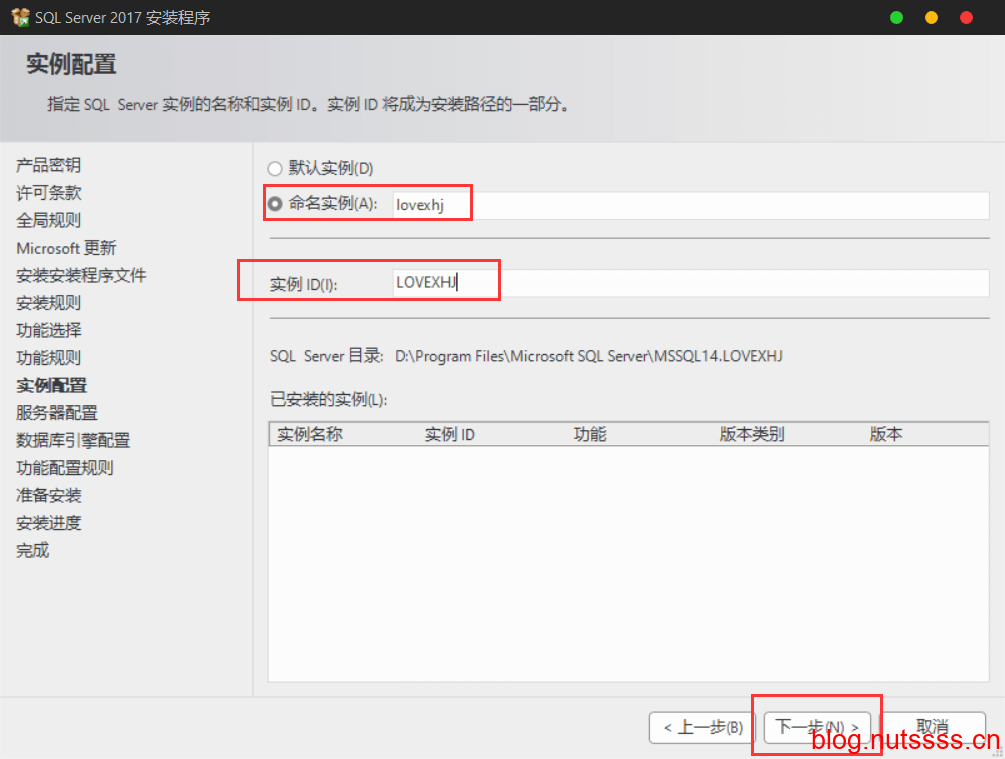Viewport: 1005px width, 759px height.
Task: Select the 命名实例 radio button
Action: [x=275, y=204]
